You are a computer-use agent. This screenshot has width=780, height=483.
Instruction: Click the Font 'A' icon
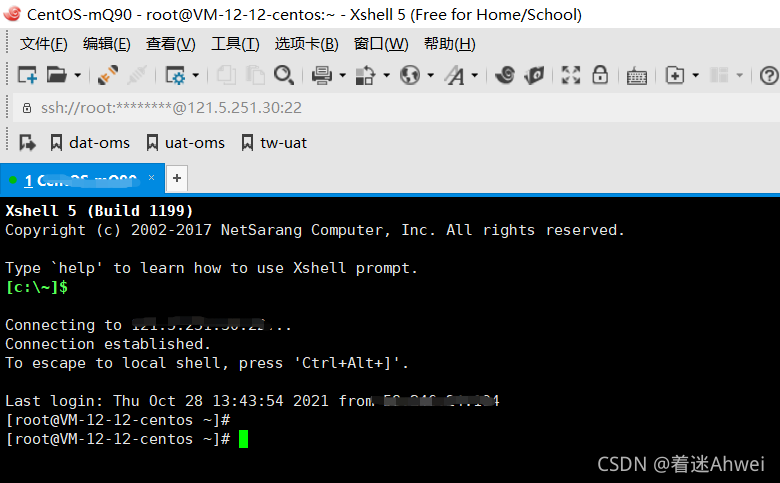pos(455,76)
